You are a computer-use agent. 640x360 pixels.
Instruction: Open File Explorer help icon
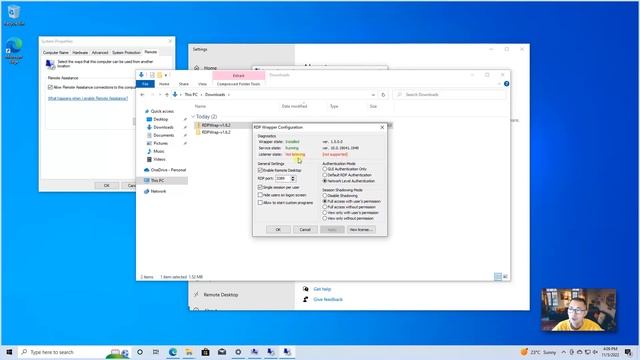tap(507, 84)
